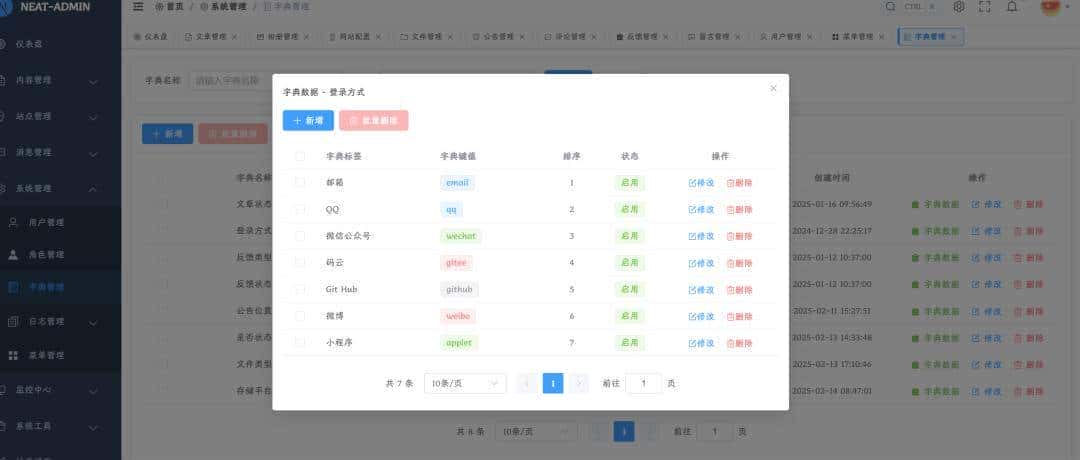Click the trash icon for the qq row
Image resolution: width=1080 pixels, height=460 pixels.
pos(731,209)
